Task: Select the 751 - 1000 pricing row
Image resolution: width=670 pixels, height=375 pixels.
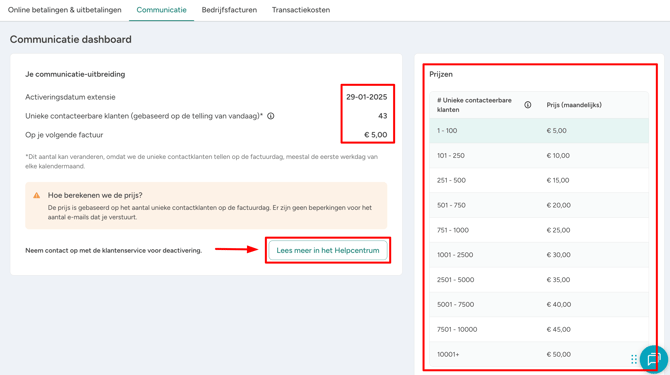Action: coord(539,230)
